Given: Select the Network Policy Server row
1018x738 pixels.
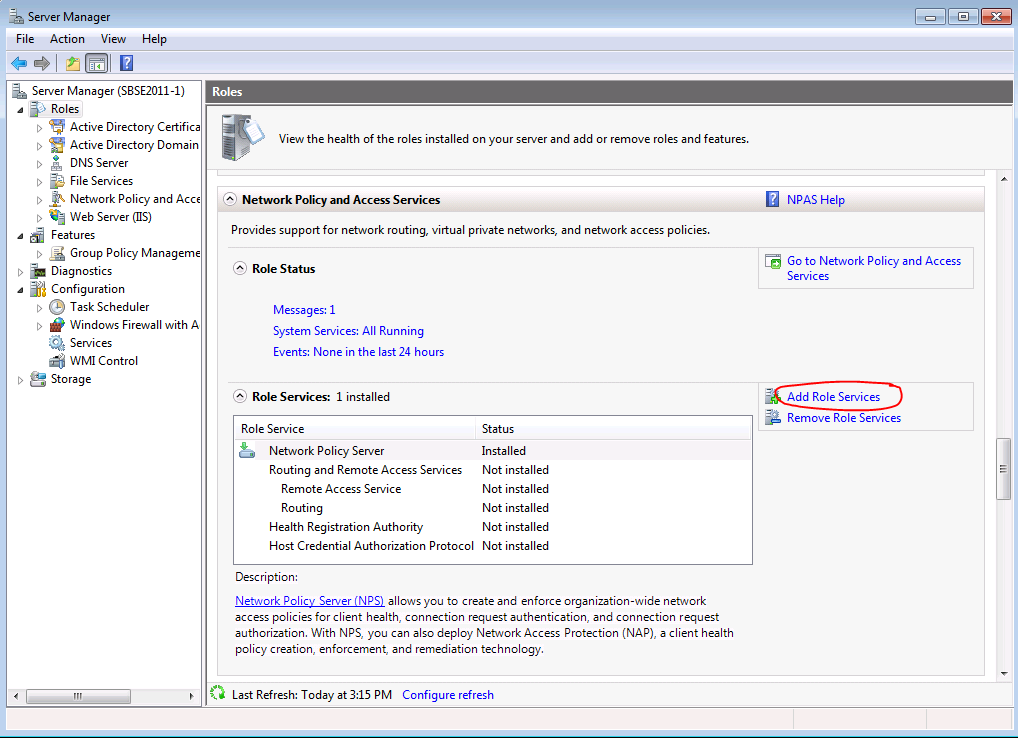Looking at the screenshot, I should pyautogui.click(x=326, y=451).
